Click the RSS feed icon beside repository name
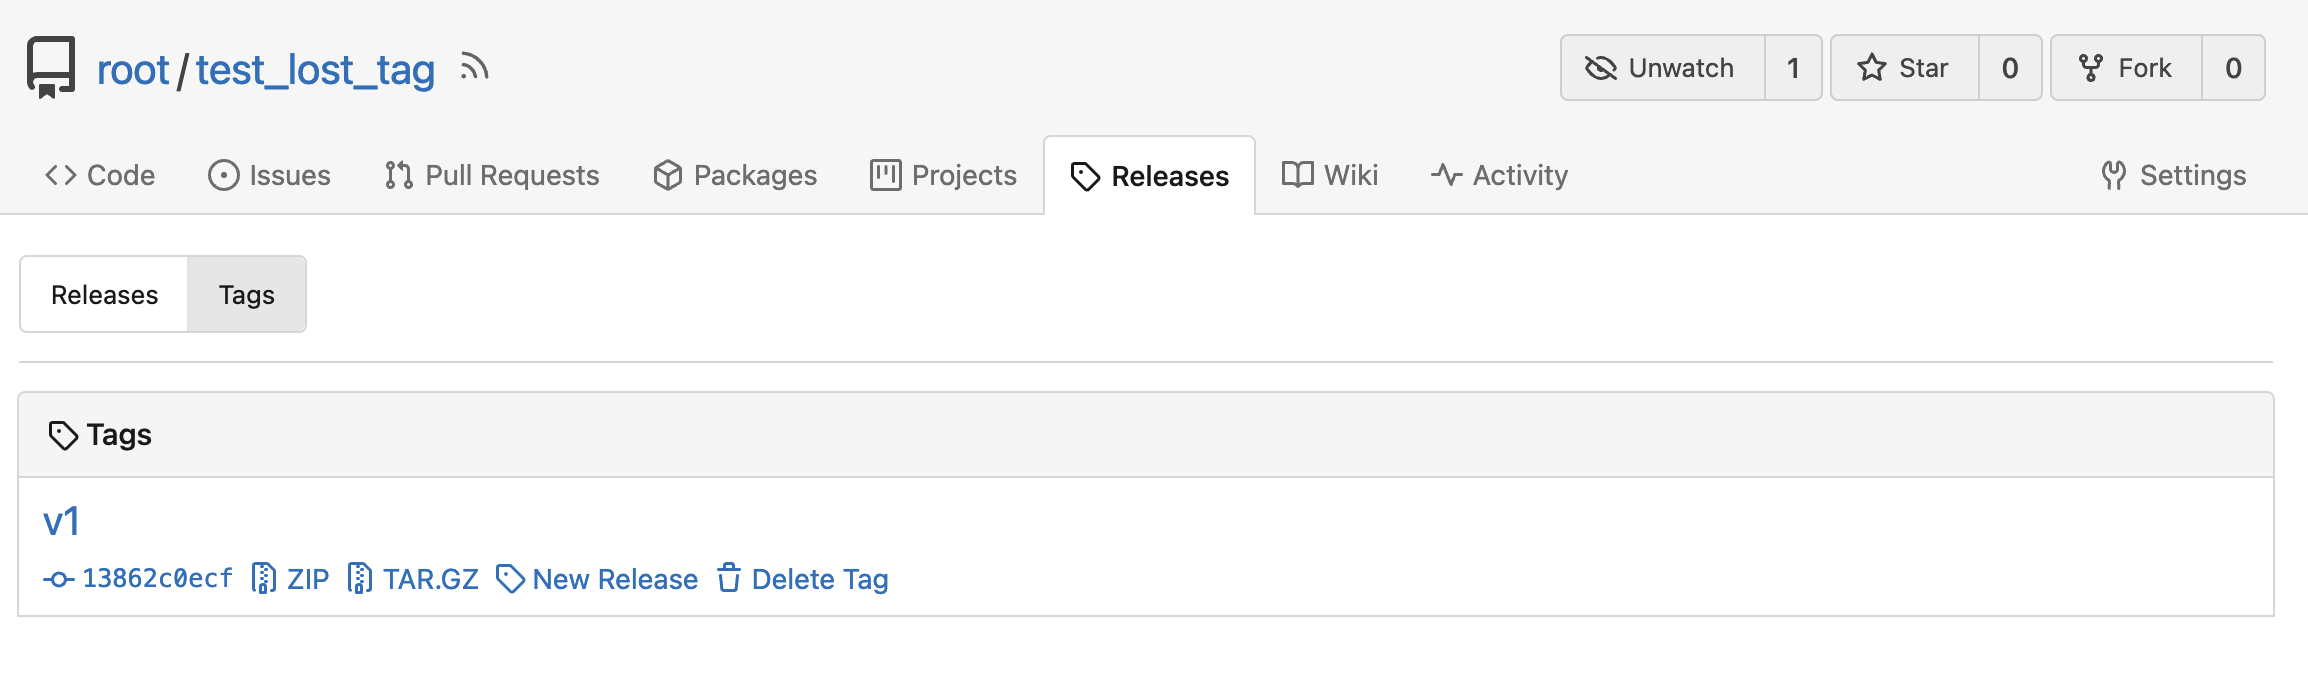Viewport: 2308px width, 682px height. point(474,67)
